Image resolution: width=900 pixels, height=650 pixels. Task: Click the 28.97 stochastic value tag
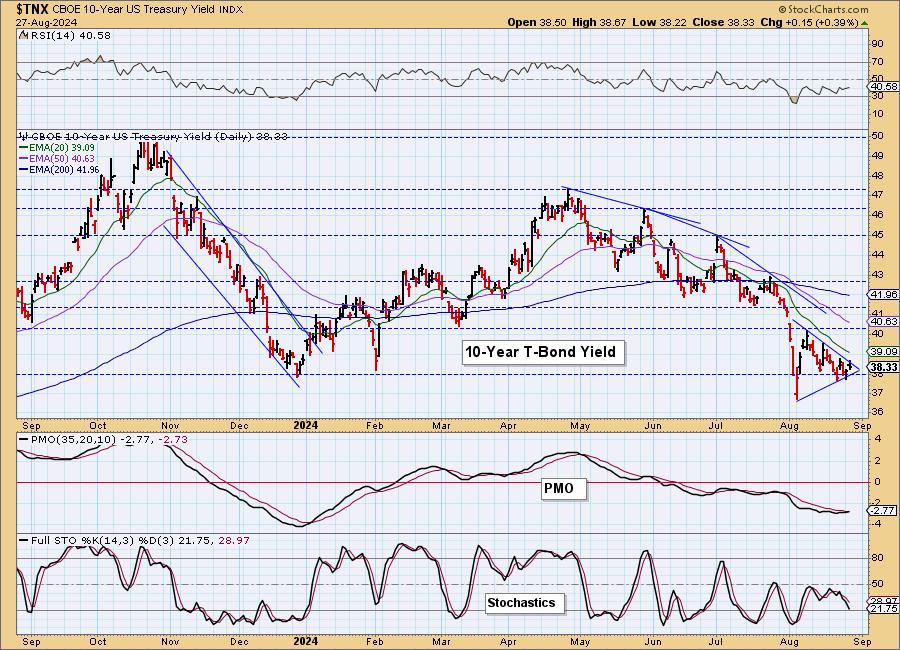(x=884, y=600)
